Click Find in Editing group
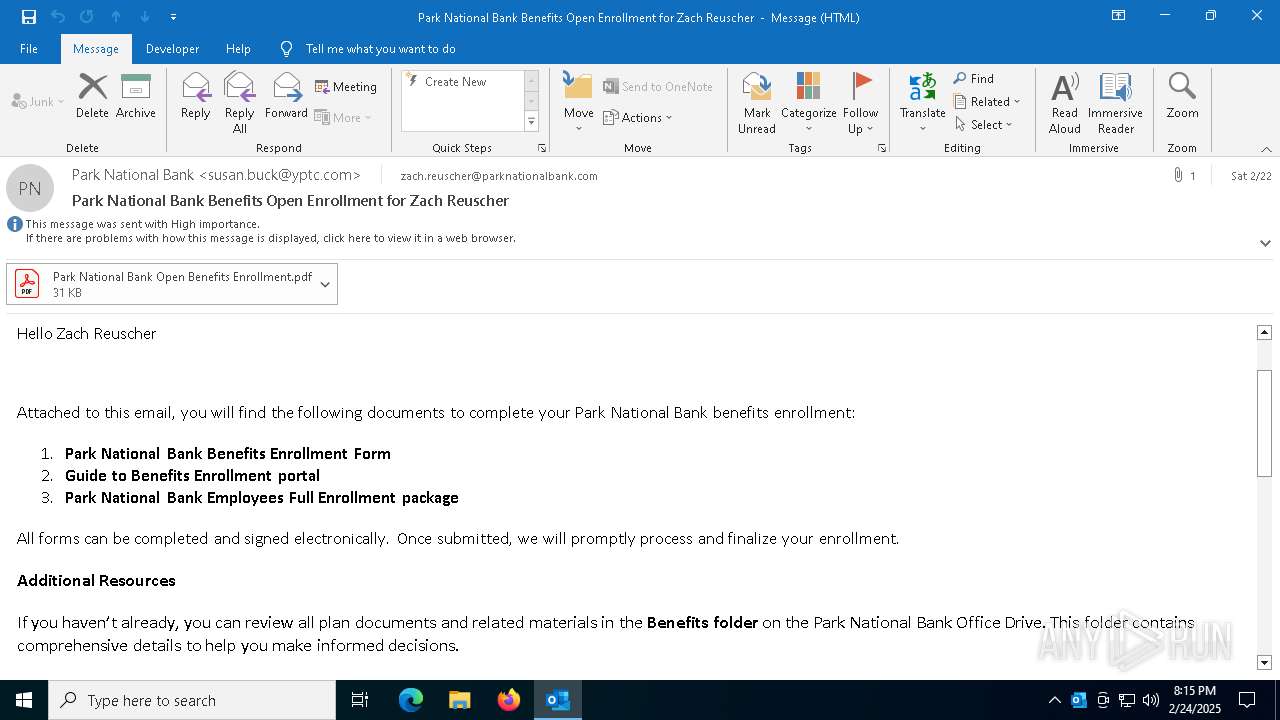 pos(974,79)
